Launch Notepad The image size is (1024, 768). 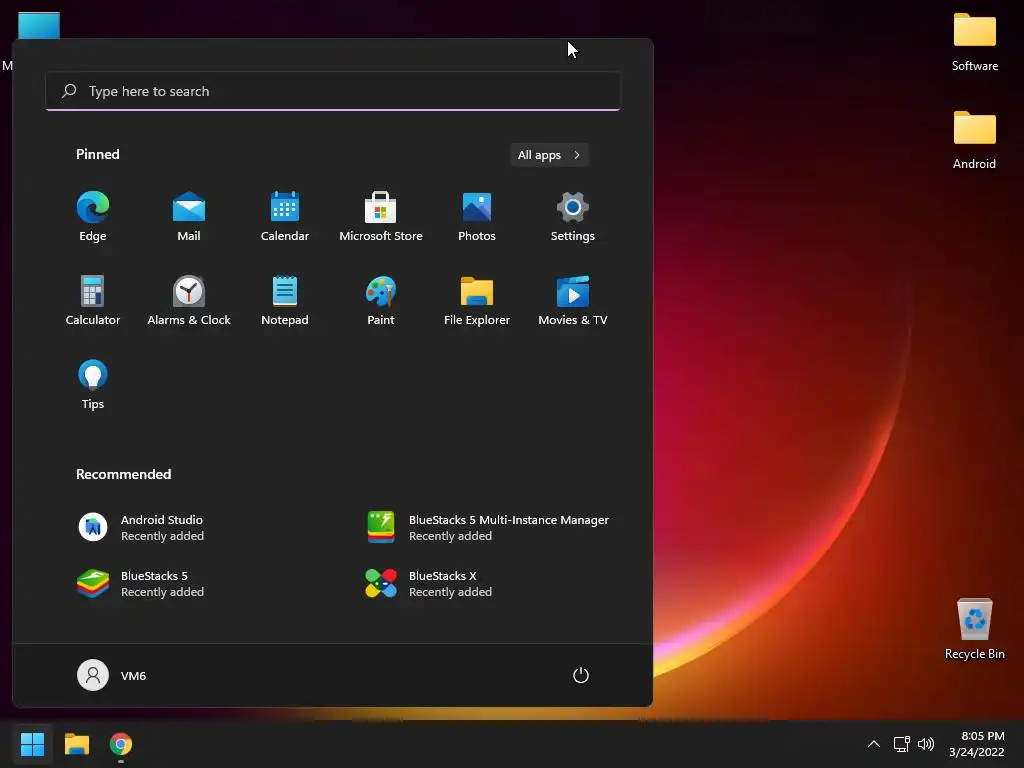pos(285,300)
